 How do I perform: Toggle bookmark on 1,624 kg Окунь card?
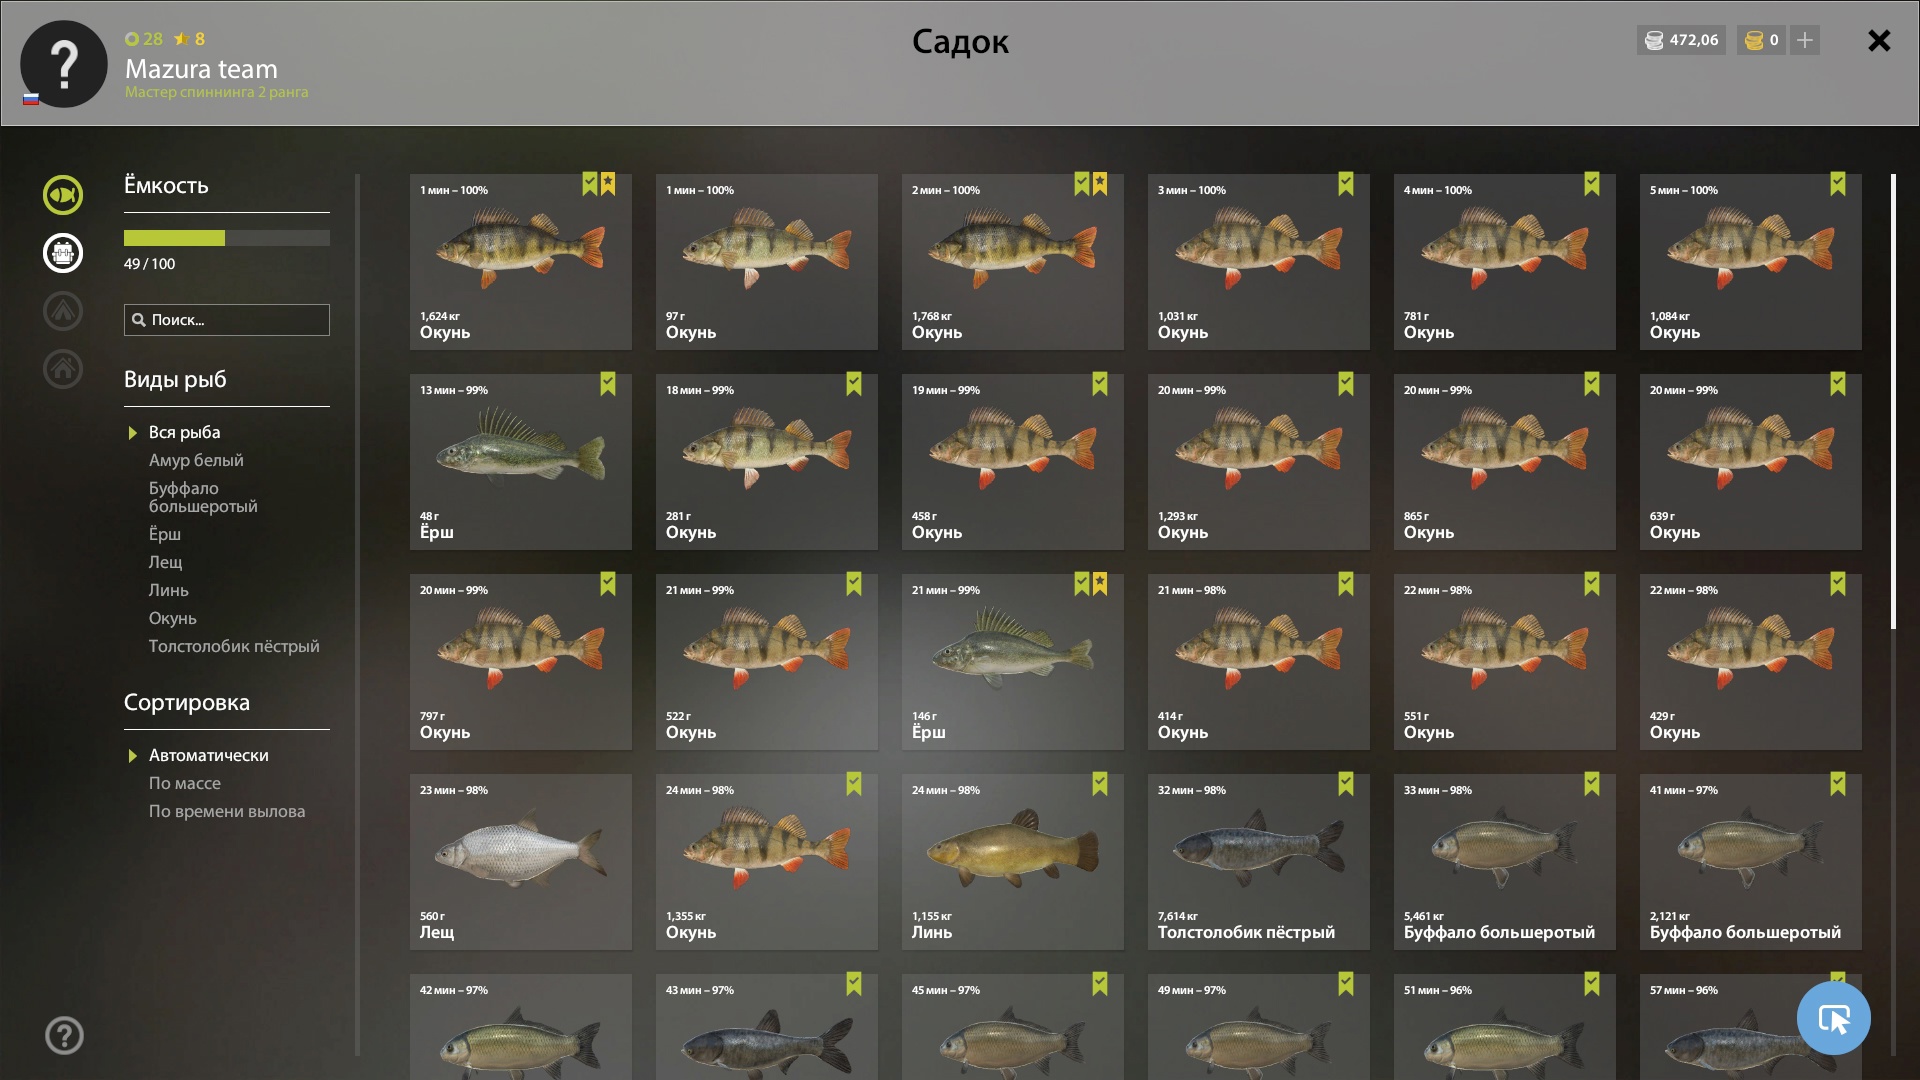pyautogui.click(x=590, y=184)
